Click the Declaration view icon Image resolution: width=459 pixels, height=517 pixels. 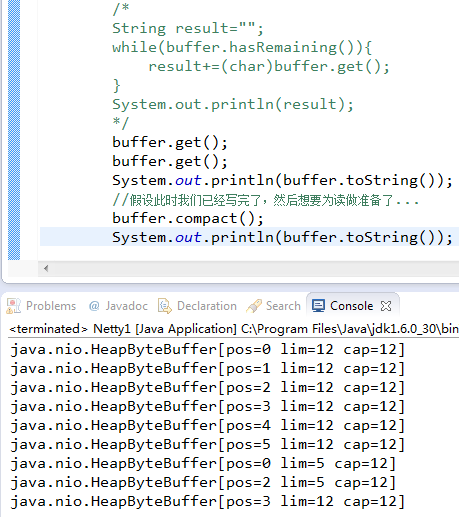coord(165,306)
